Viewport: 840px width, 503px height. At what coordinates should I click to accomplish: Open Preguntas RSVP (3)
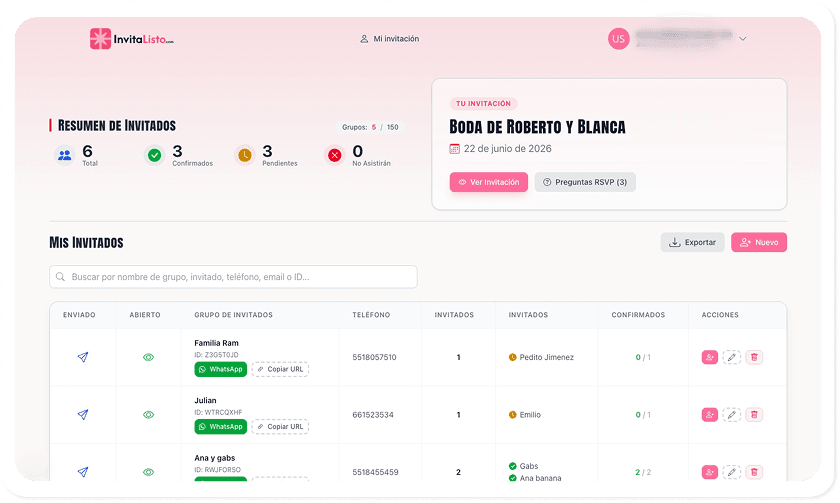coord(585,182)
